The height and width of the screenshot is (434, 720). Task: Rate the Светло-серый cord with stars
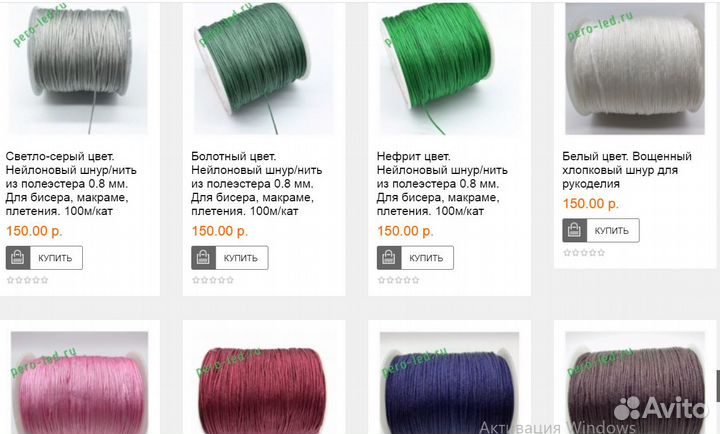pyautogui.click(x=28, y=280)
